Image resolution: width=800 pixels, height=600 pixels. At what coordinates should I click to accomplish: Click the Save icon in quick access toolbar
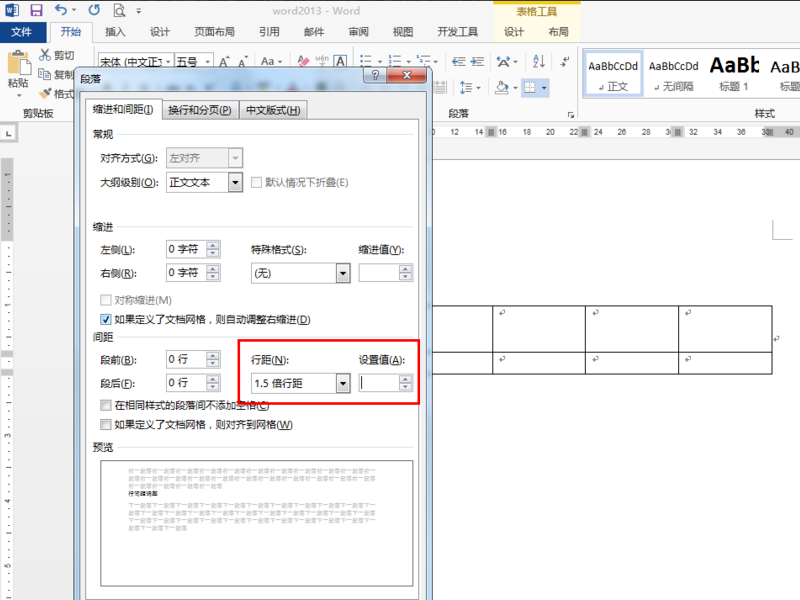pyautogui.click(x=36, y=10)
